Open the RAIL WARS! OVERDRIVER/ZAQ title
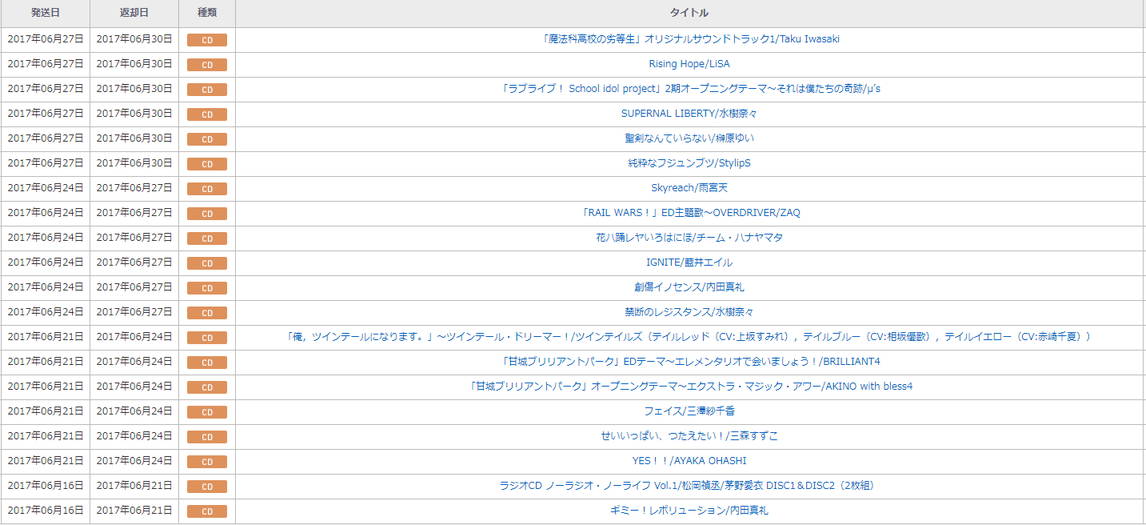 pyautogui.click(x=689, y=213)
